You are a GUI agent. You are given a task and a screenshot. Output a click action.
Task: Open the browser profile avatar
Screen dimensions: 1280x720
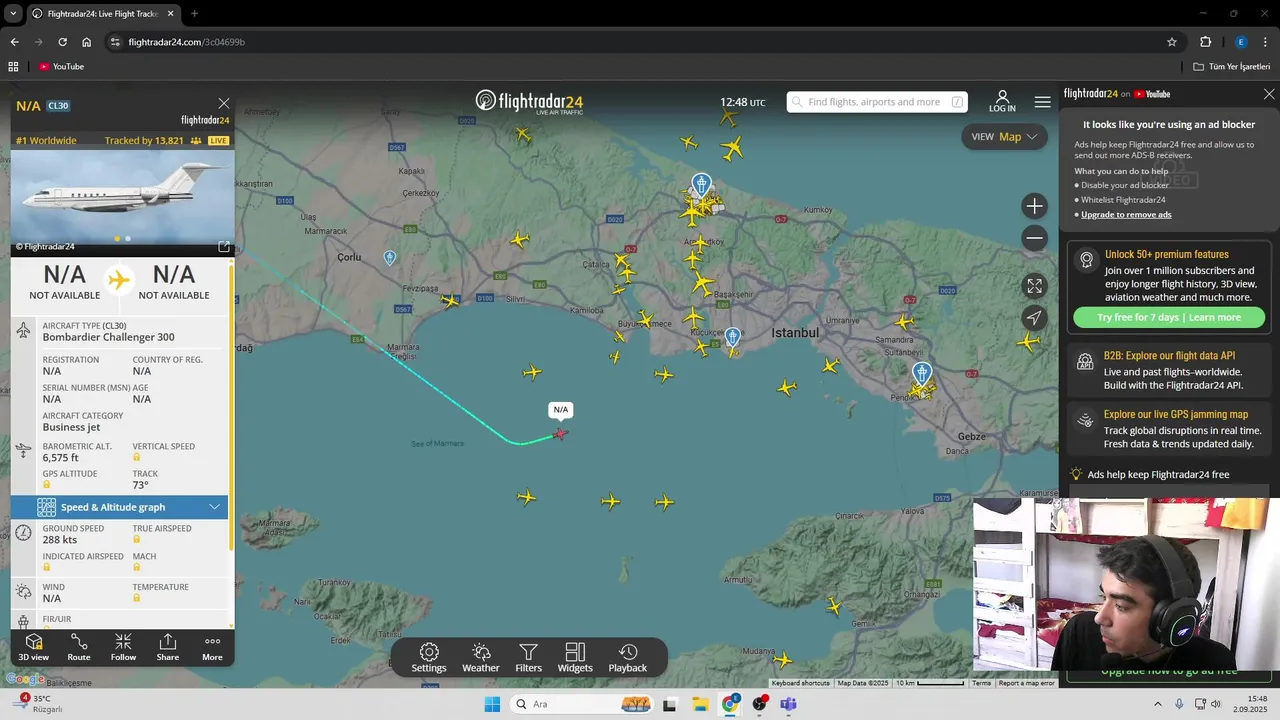[x=1241, y=42]
